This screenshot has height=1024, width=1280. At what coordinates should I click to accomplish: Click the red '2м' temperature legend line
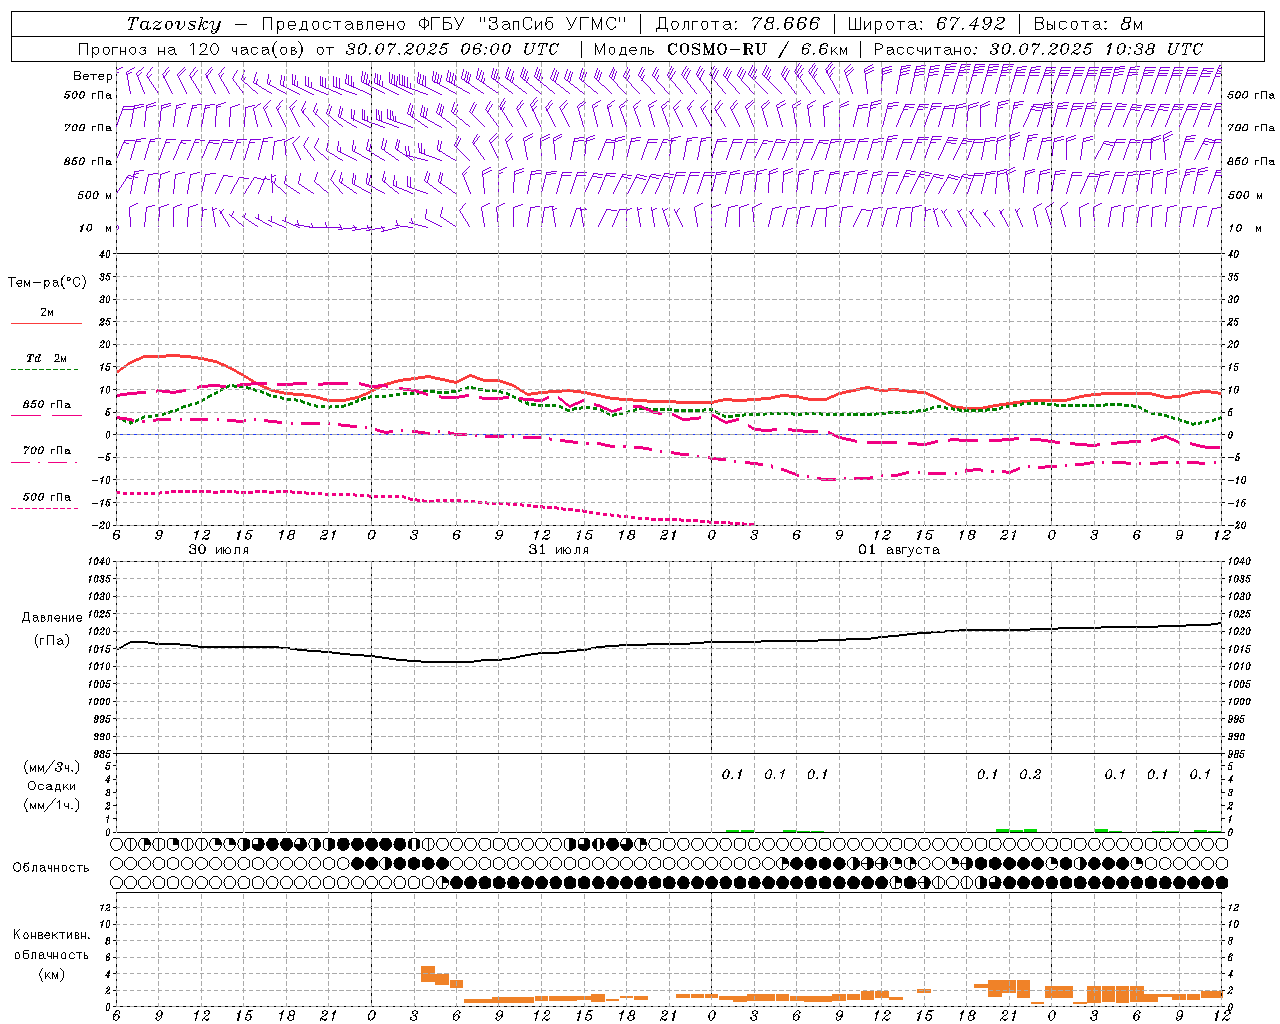tap(46, 324)
